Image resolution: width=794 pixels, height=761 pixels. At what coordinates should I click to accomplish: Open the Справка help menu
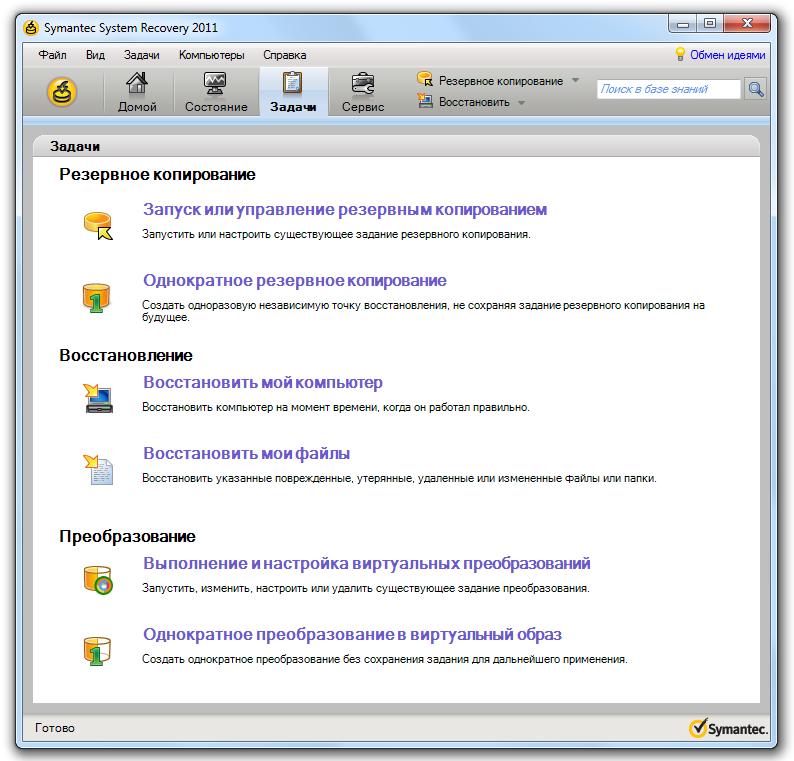coord(285,55)
